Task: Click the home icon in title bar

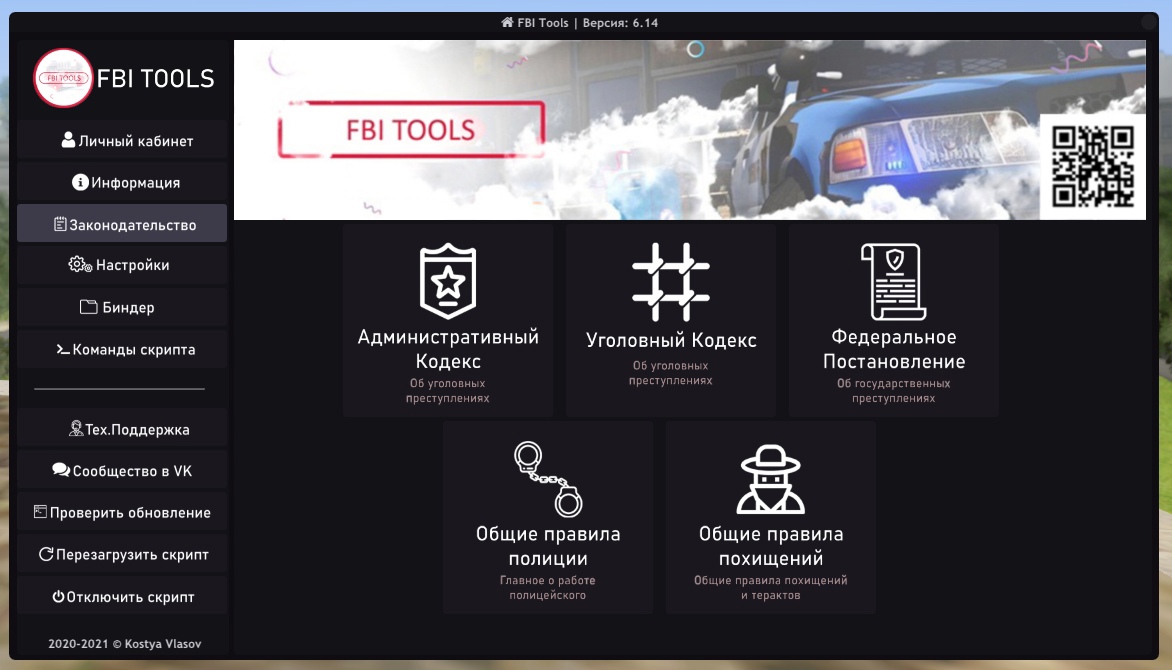Action: (508, 22)
